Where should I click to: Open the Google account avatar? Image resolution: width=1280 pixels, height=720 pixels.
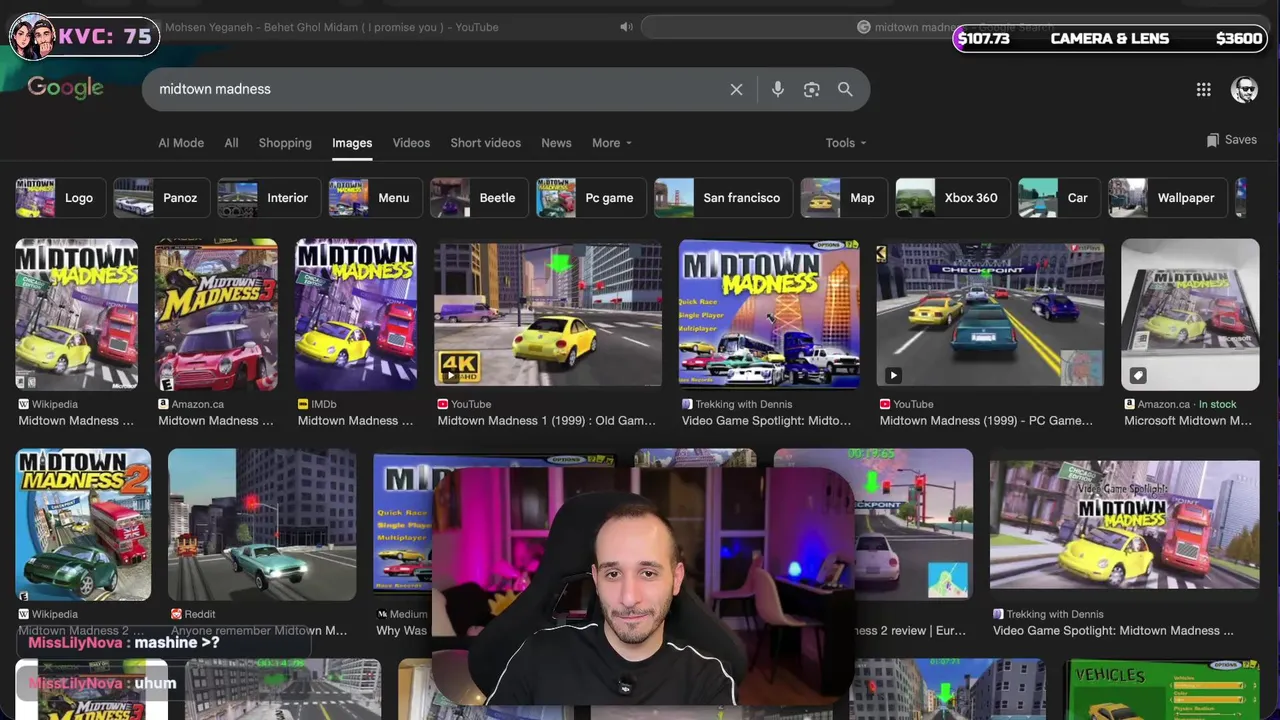(1244, 89)
